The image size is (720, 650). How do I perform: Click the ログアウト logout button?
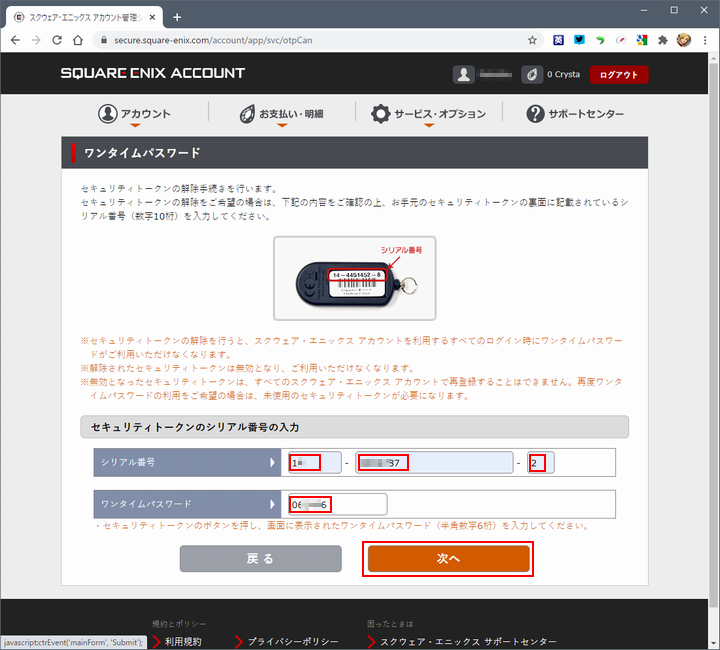tap(619, 75)
